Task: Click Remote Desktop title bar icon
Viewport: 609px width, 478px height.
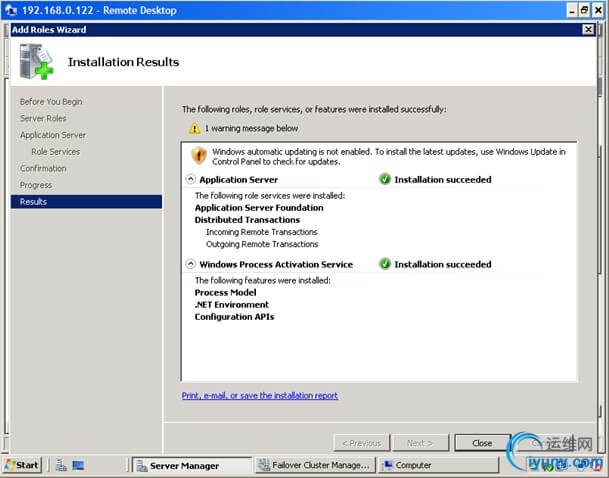Action: (x=11, y=10)
